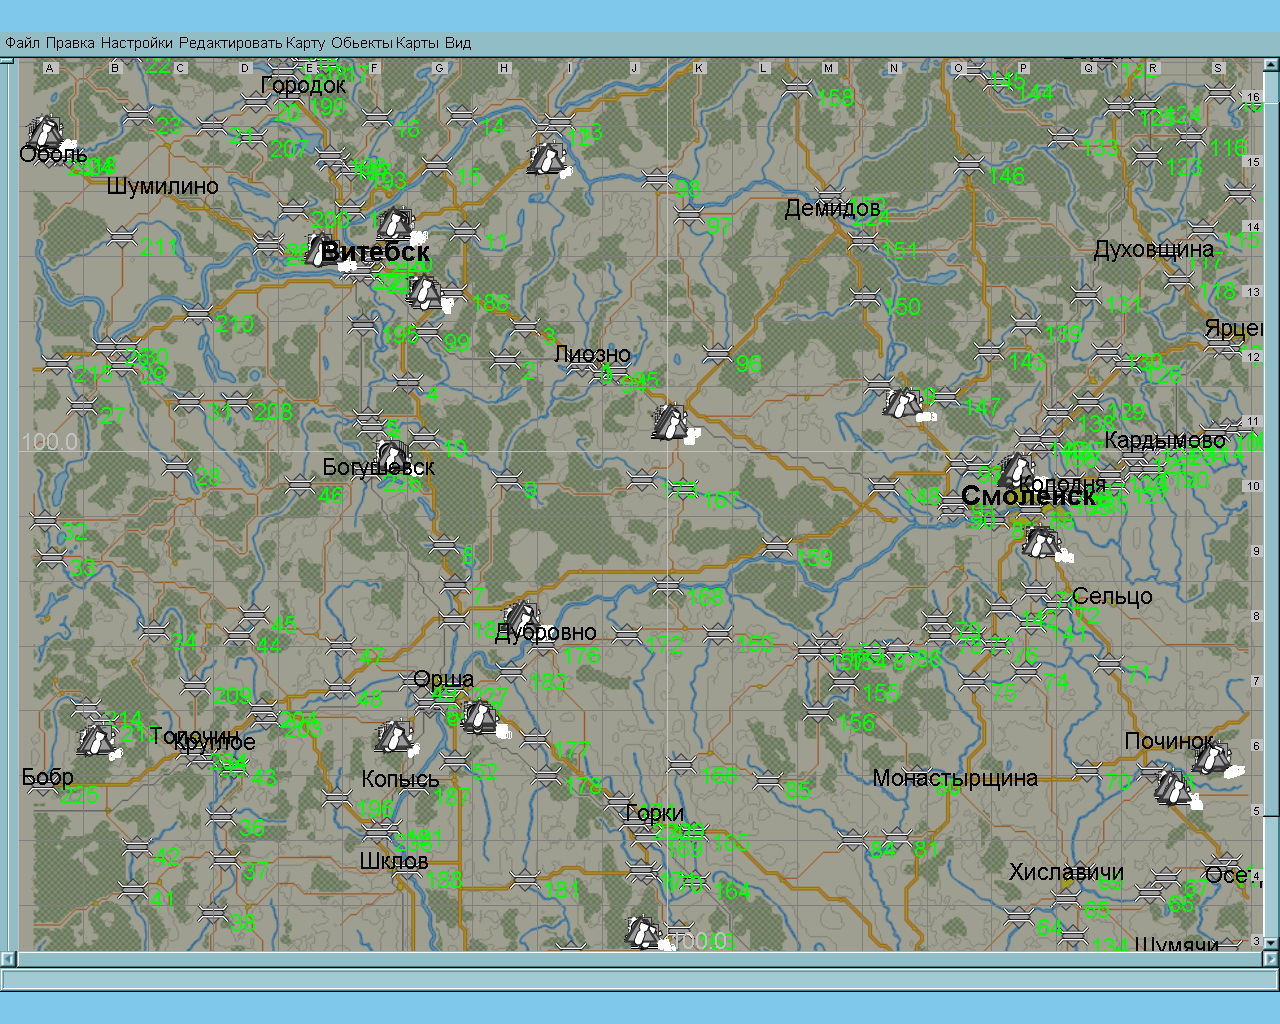Image resolution: width=1280 pixels, height=1024 pixels.
Task: Click grid row label 15
Action: (1252, 162)
